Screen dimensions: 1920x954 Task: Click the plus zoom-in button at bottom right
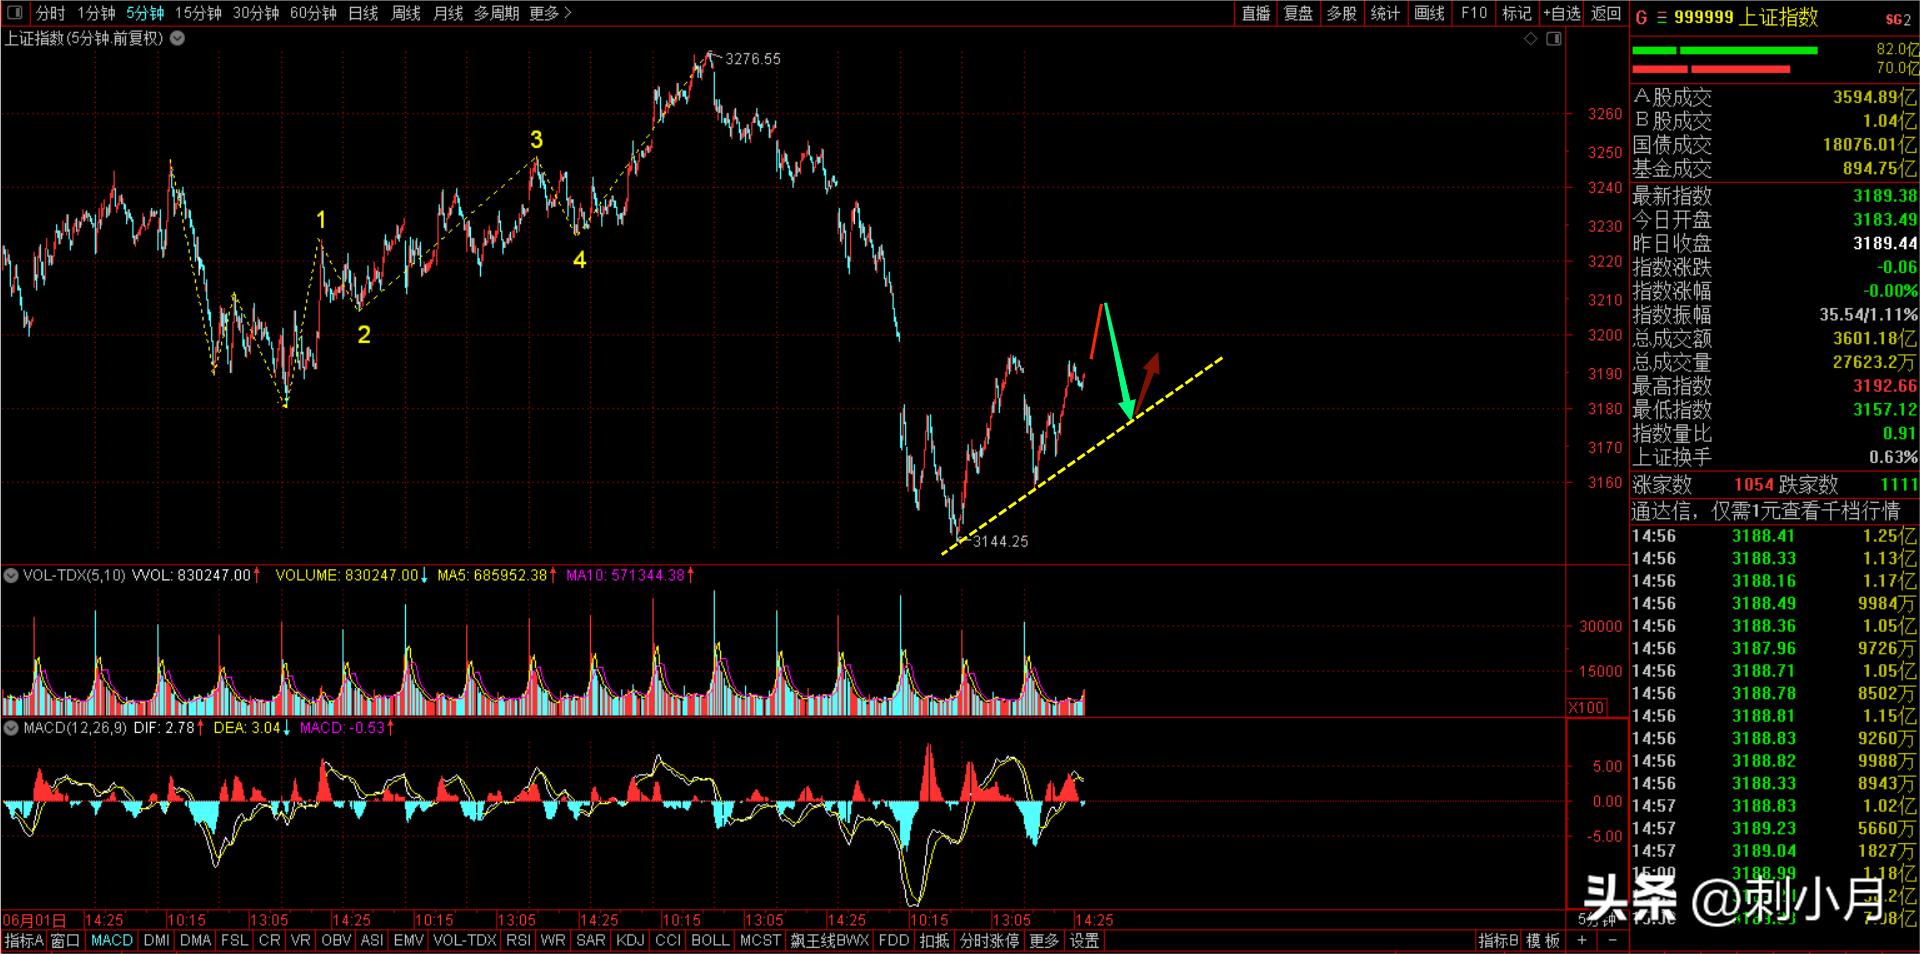[1581, 940]
